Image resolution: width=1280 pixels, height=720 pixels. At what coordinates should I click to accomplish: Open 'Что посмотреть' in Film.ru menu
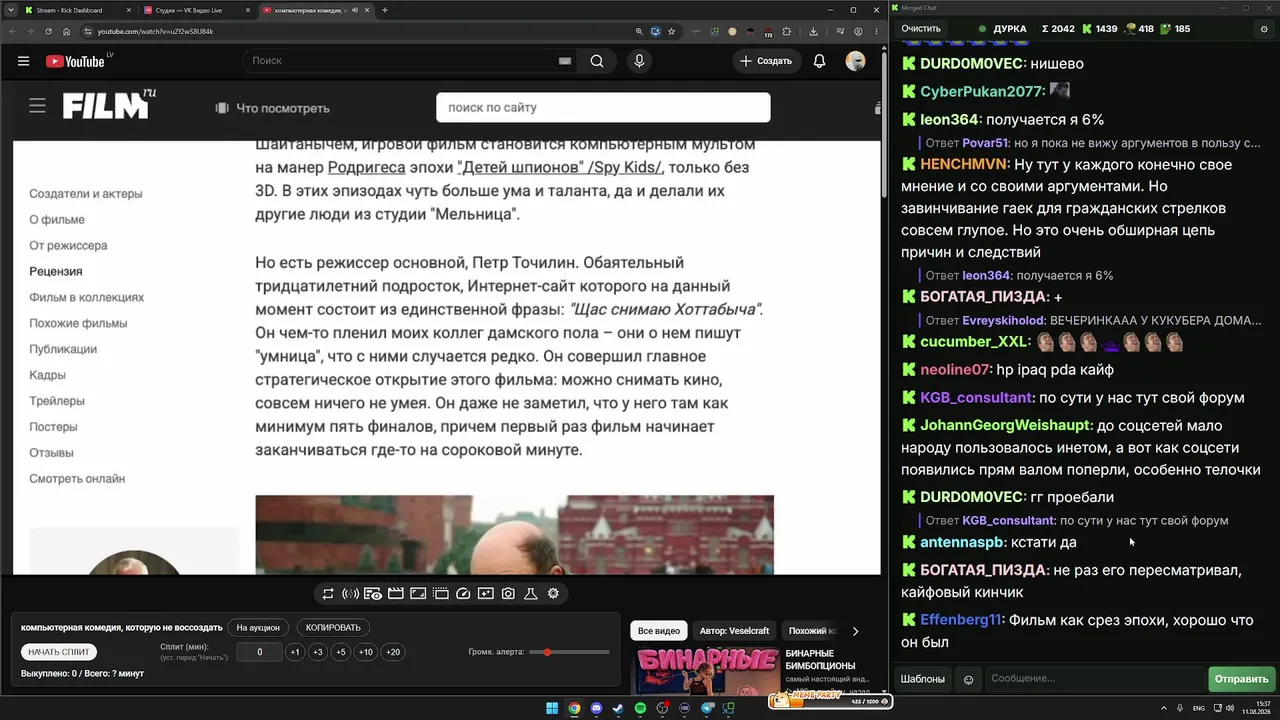point(273,108)
